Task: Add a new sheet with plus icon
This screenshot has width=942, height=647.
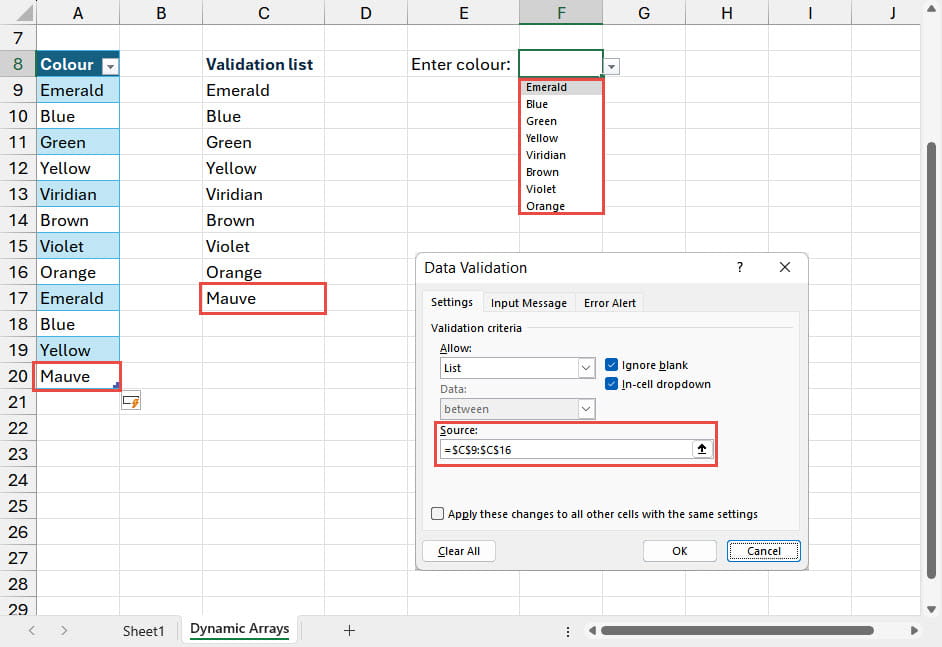Action: coord(349,630)
